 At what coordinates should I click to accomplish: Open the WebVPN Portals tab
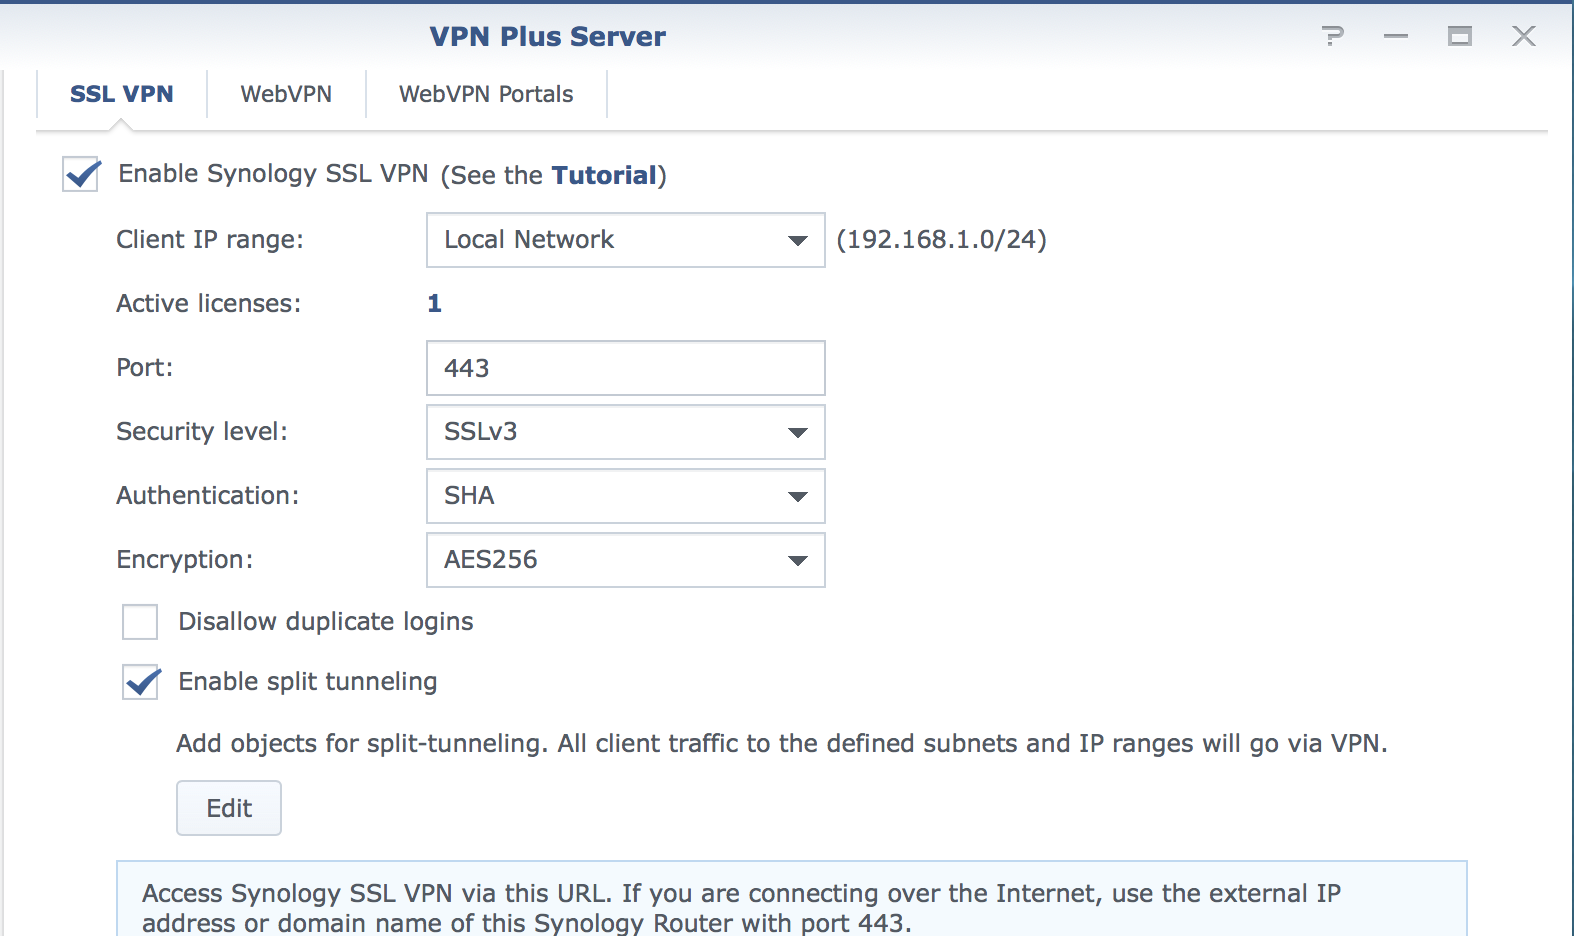click(x=486, y=94)
